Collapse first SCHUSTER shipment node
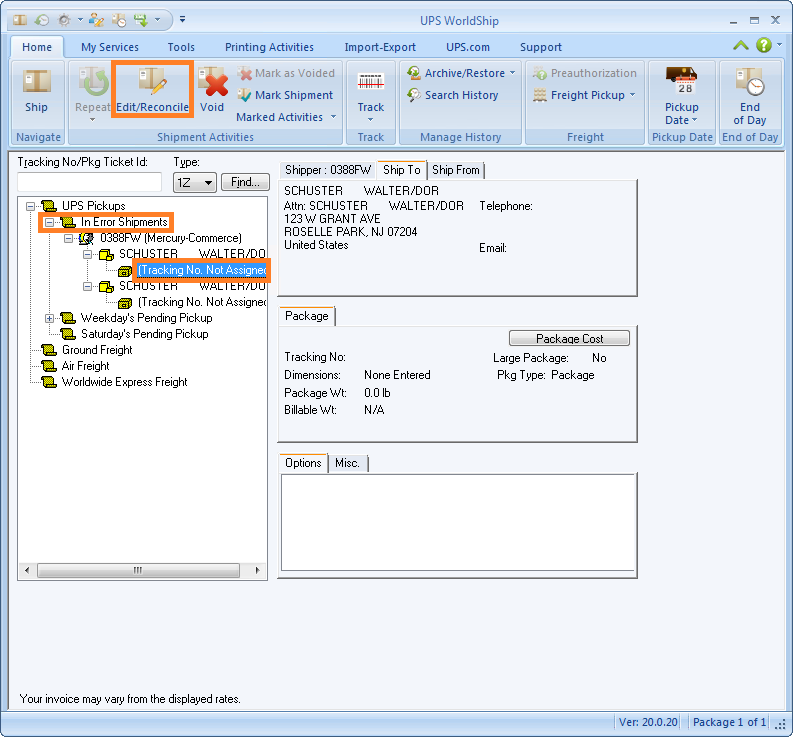The width and height of the screenshot is (793, 737). tap(87, 254)
